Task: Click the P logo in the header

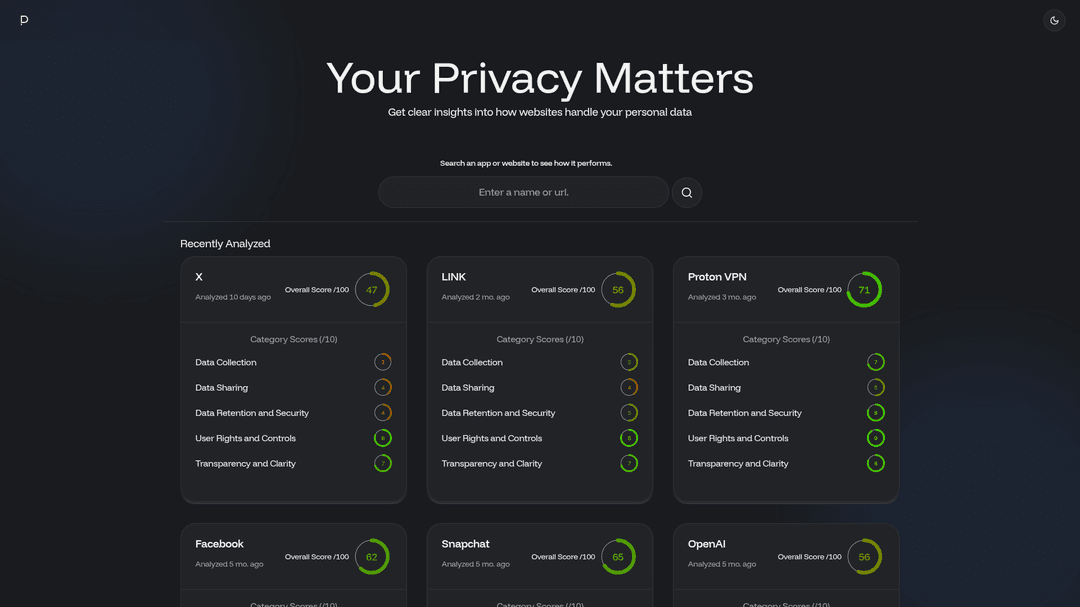Action: pos(24,20)
